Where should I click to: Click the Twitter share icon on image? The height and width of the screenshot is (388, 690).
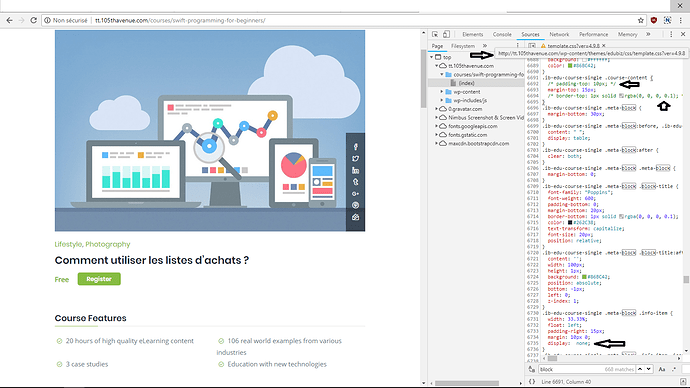356,159
